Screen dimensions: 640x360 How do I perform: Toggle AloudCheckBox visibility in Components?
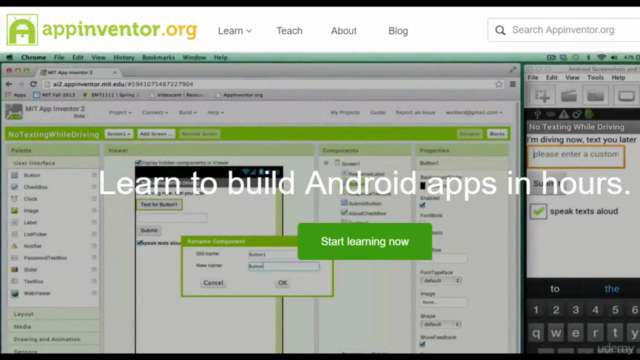[344, 213]
